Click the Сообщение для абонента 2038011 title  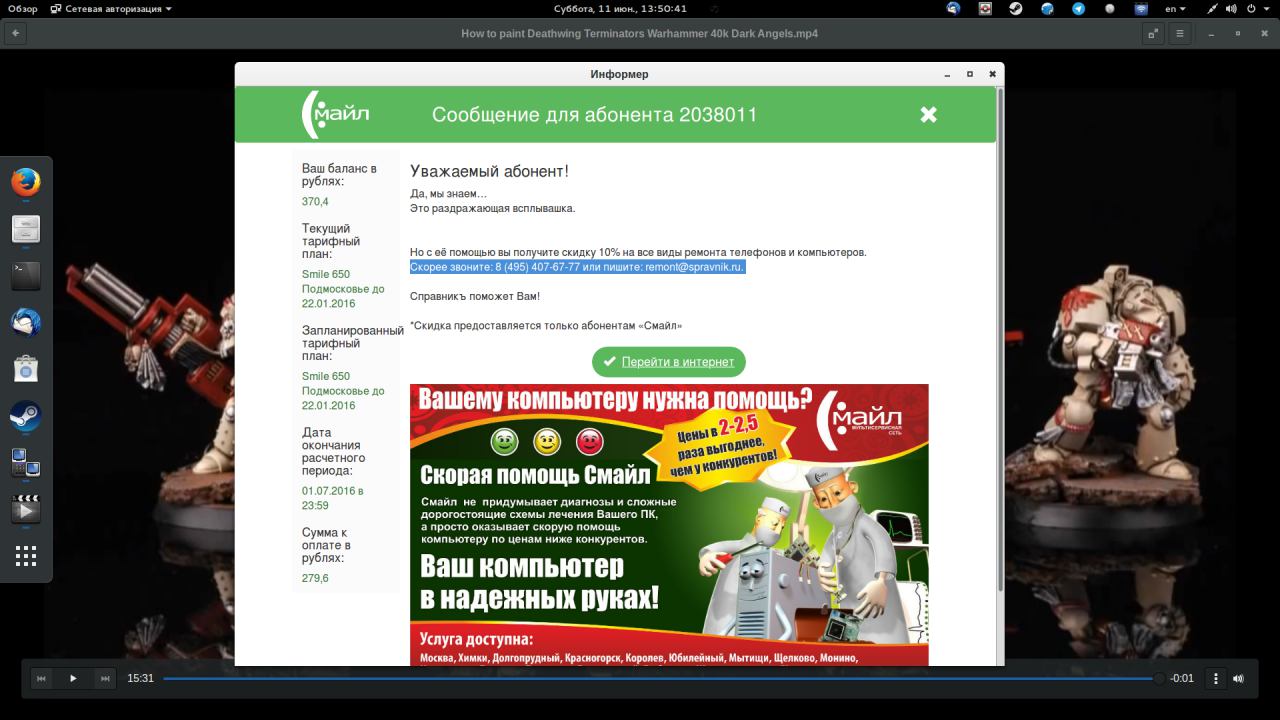(595, 115)
